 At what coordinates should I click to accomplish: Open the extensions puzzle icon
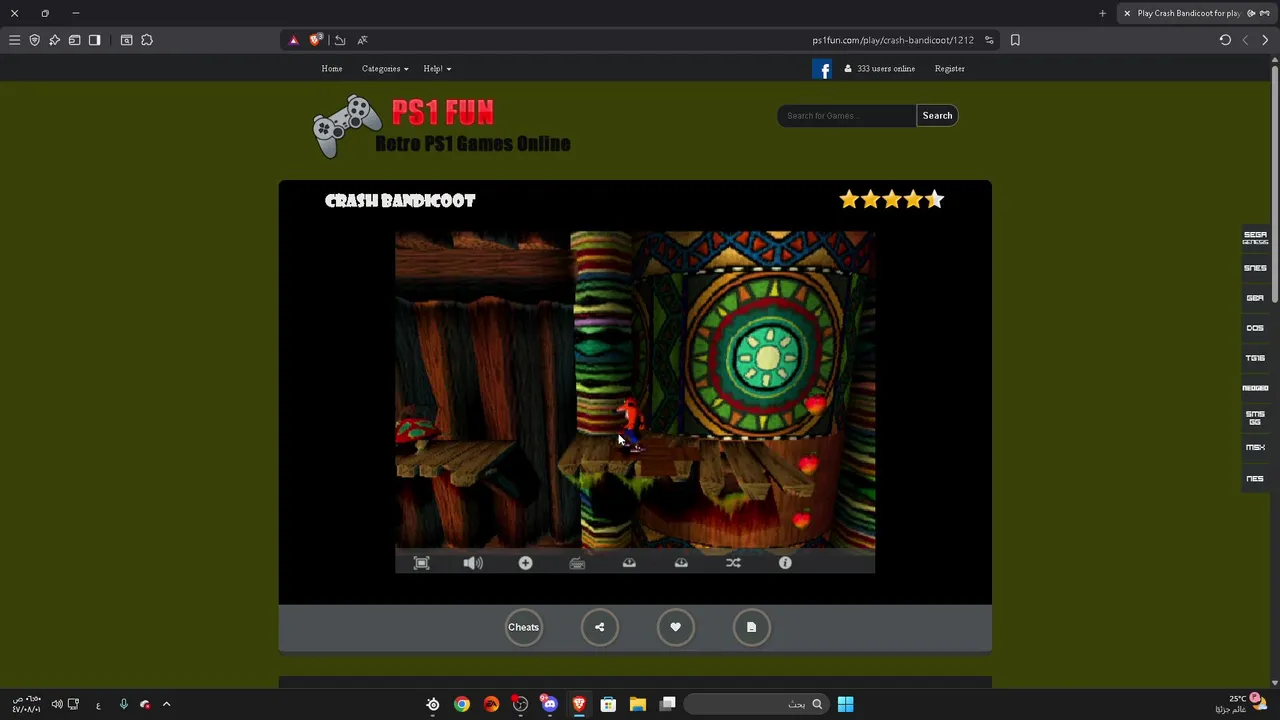click(x=147, y=40)
